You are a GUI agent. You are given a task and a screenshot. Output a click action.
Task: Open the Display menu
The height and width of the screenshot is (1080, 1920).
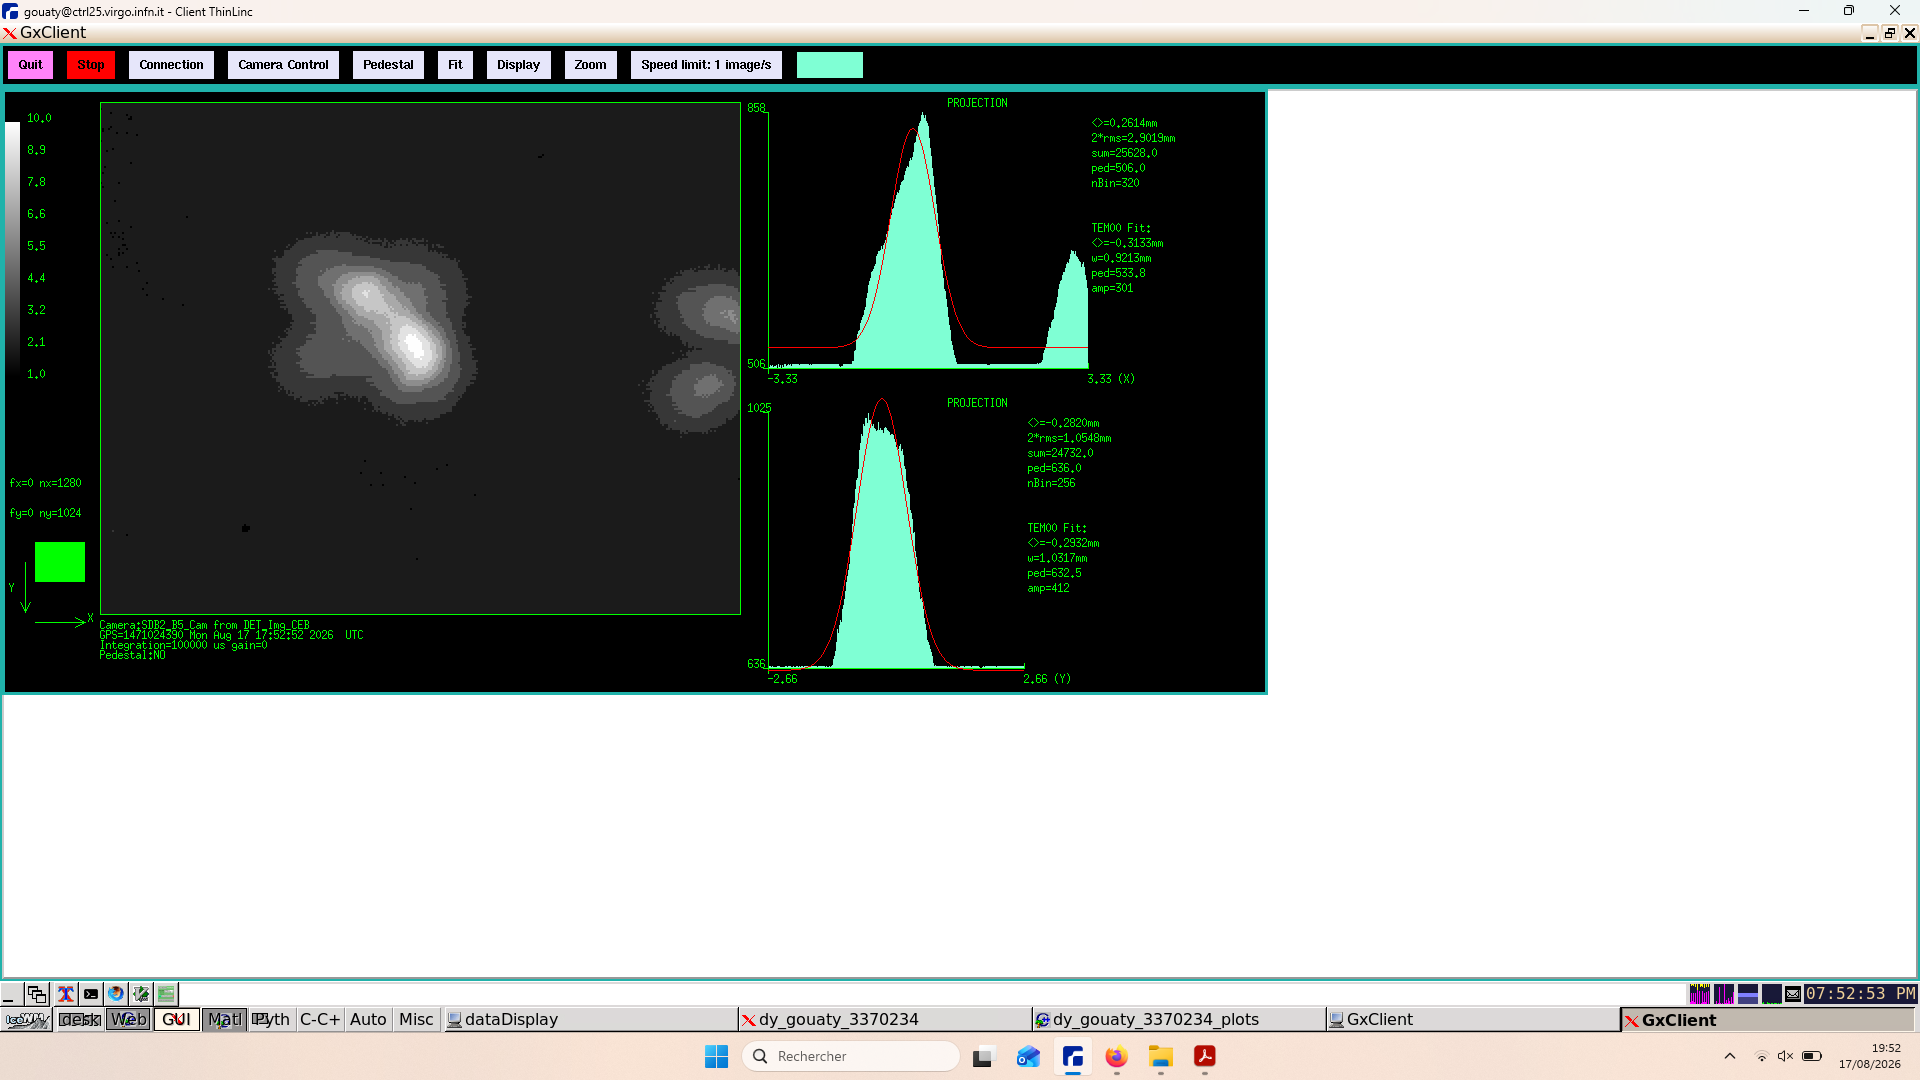pyautogui.click(x=518, y=65)
